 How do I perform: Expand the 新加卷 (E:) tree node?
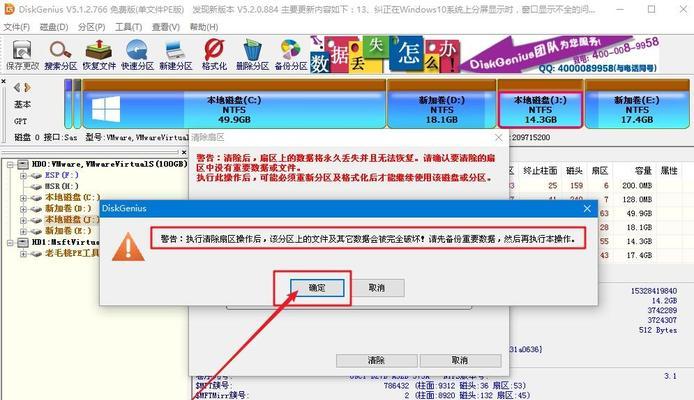23,231
